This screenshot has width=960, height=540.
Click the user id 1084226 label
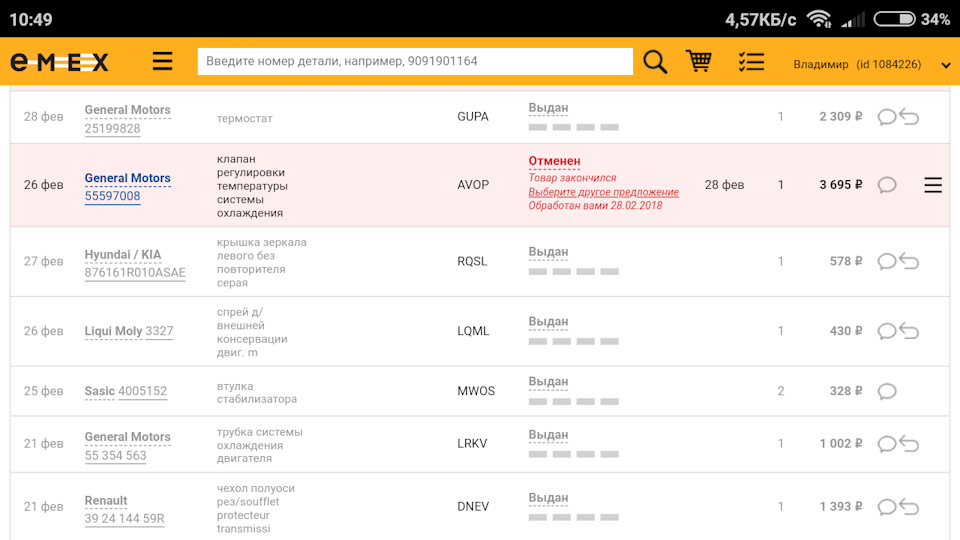(x=888, y=64)
